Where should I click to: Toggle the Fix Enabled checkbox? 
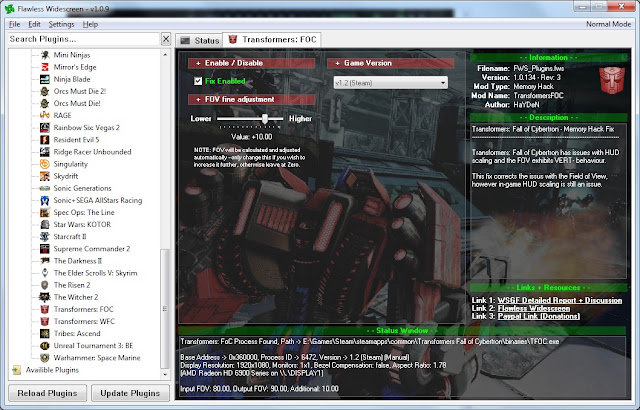tap(198, 81)
